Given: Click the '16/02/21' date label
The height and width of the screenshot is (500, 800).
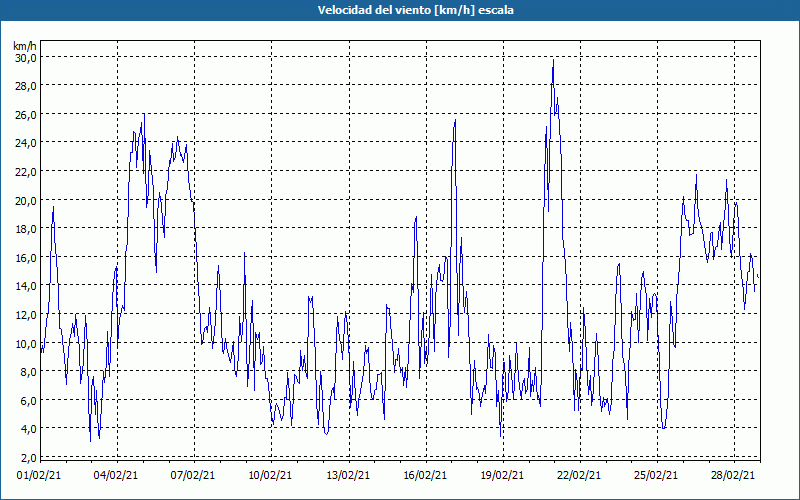Looking at the screenshot, I should click(425, 475).
